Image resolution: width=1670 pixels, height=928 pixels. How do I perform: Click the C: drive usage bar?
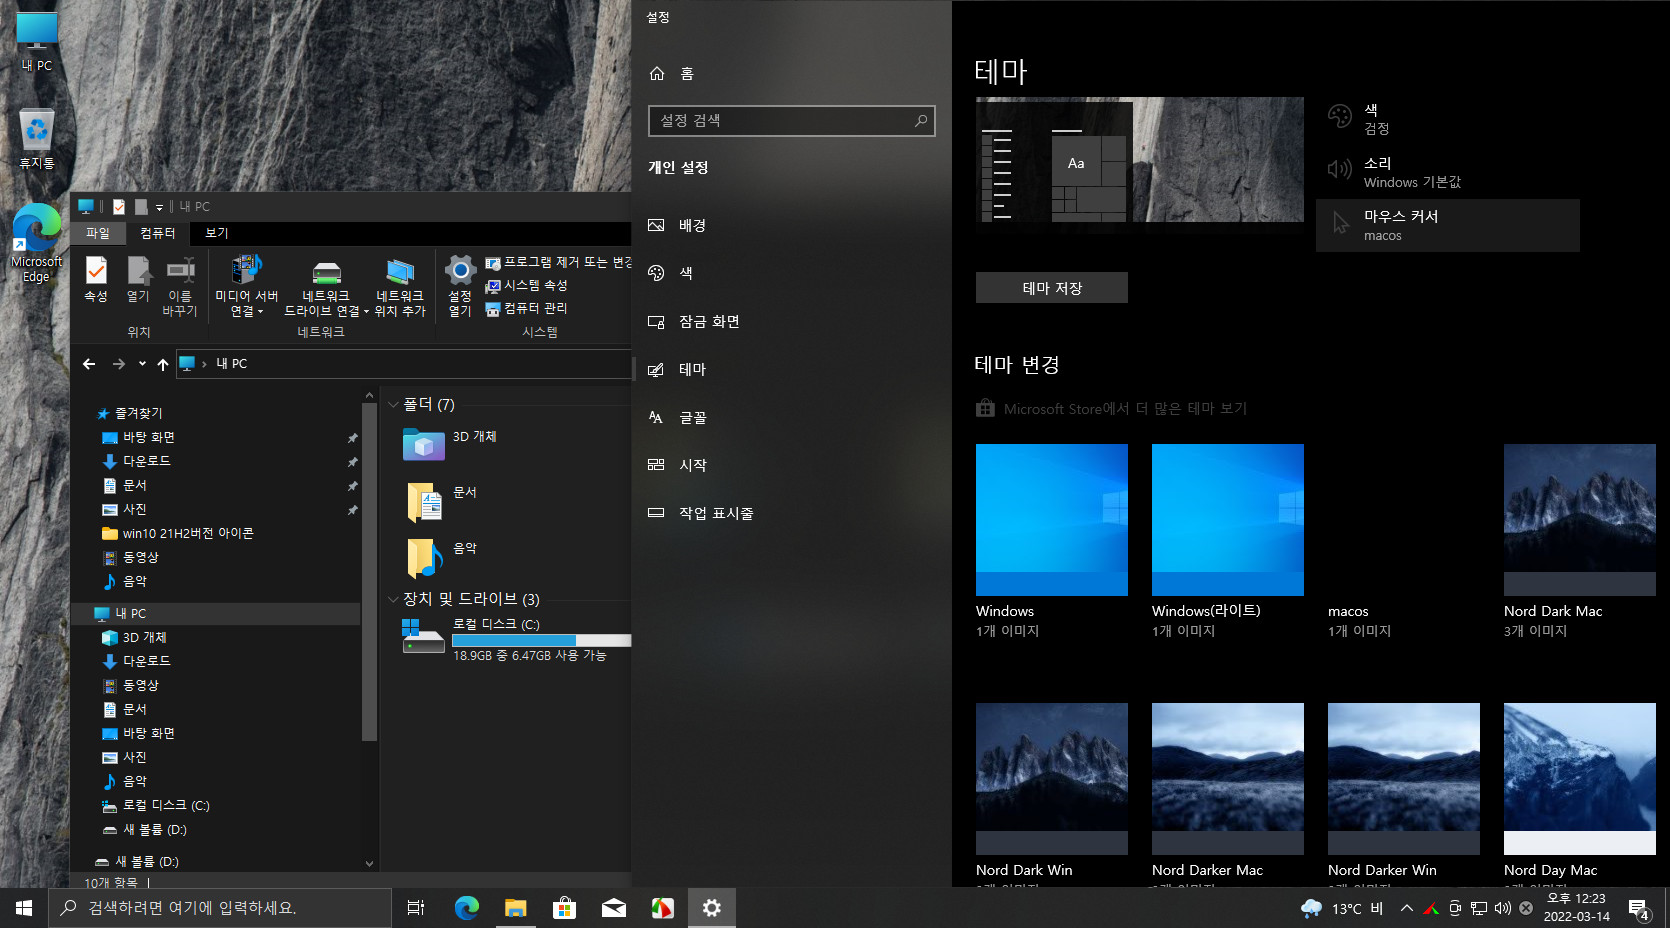pyautogui.click(x=541, y=640)
